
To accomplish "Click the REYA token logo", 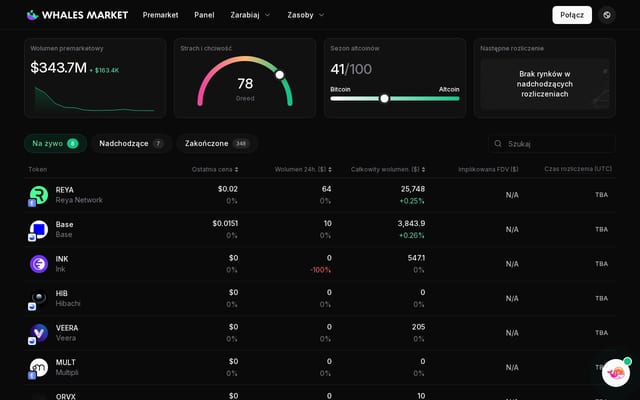I will coord(39,195).
